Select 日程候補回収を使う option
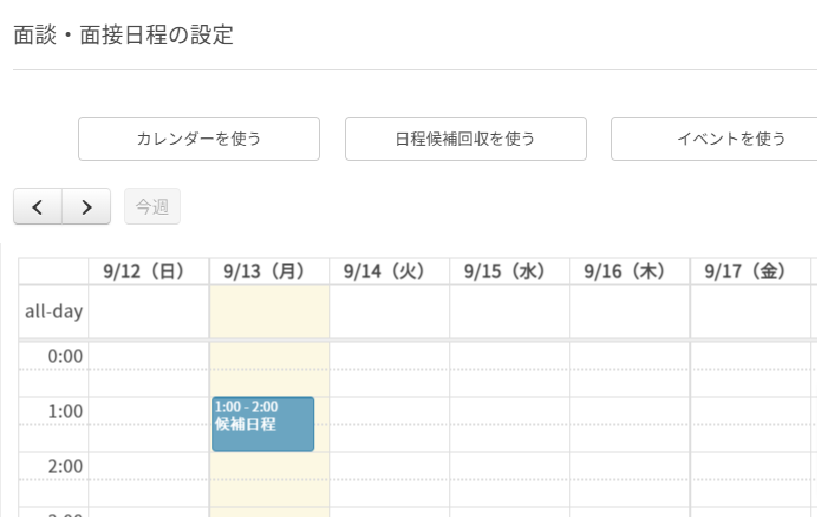 pyautogui.click(x=465, y=139)
